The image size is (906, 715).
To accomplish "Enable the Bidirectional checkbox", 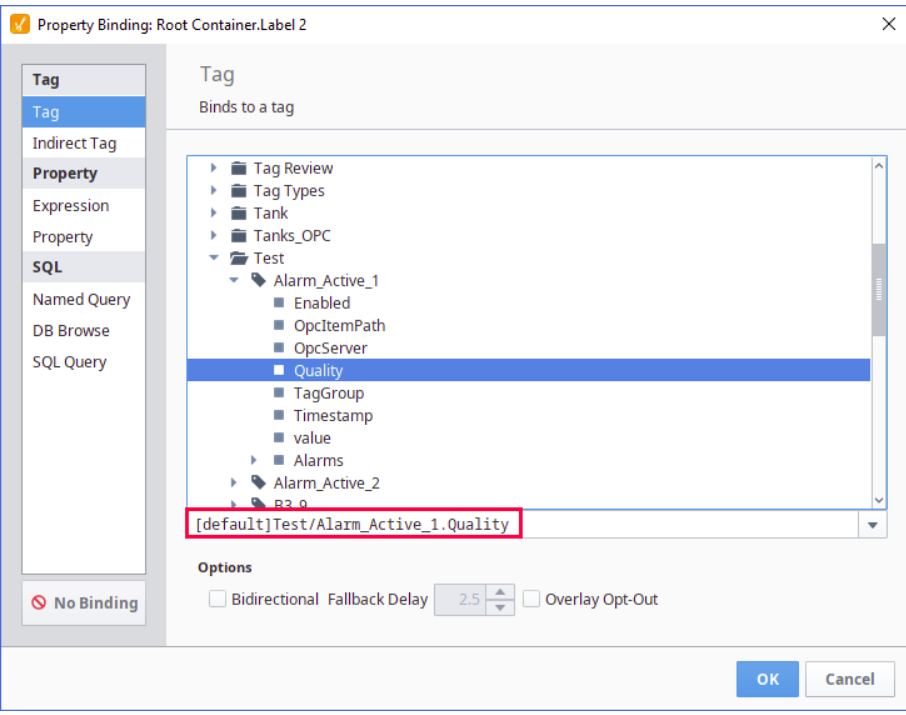I will pyautogui.click(x=217, y=600).
